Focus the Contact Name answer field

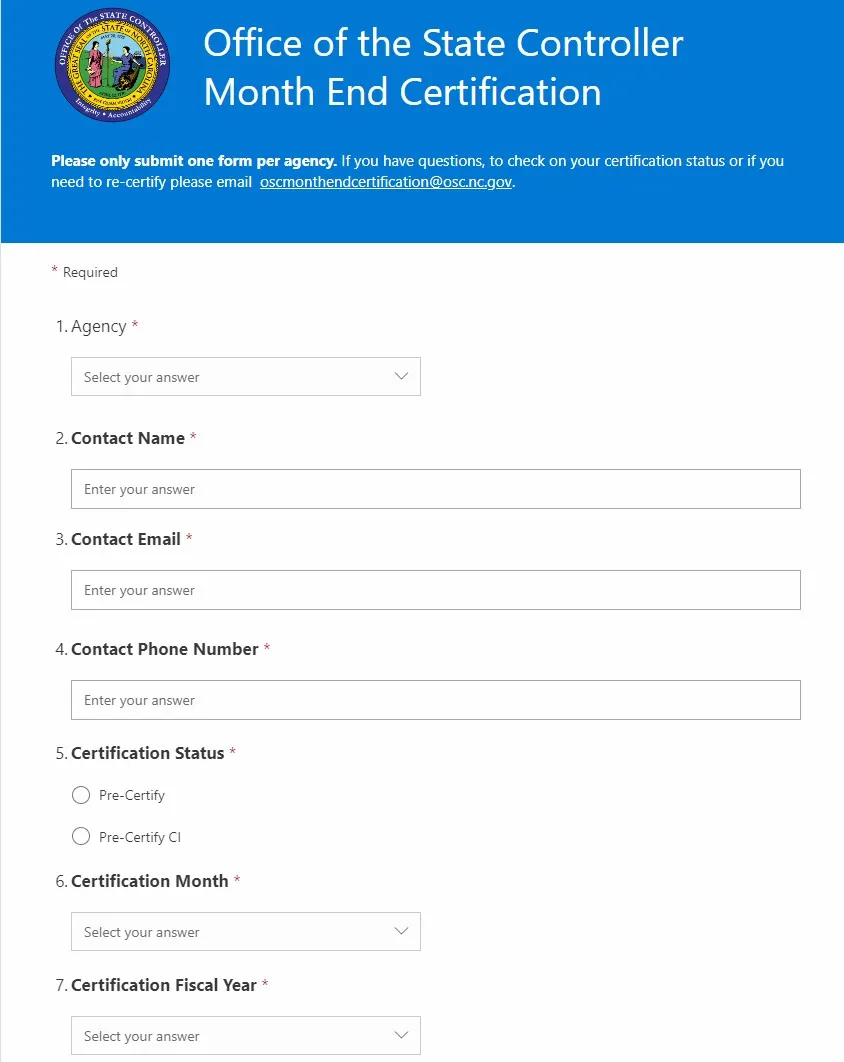point(435,489)
